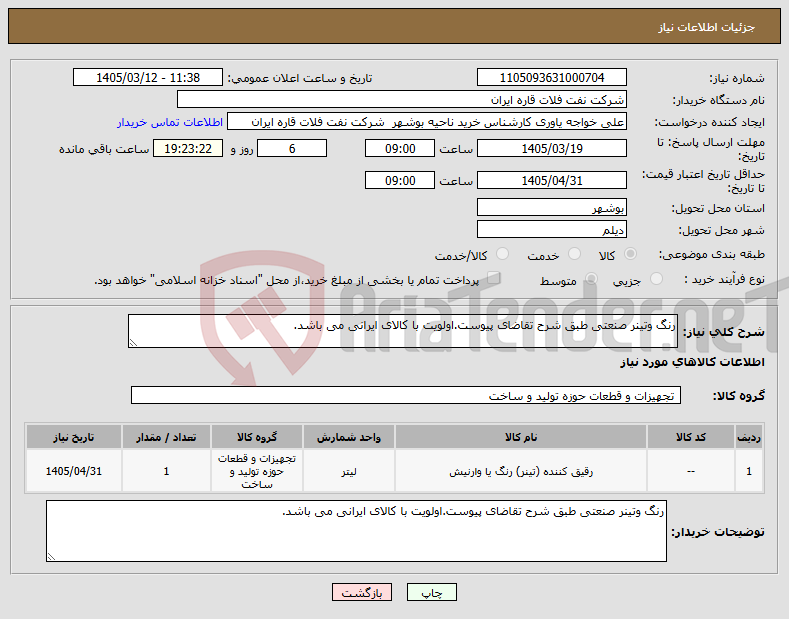Screen dimensions: 789x619
Task: Click the requester field علی خواجه یاوری
Action: coord(427,122)
